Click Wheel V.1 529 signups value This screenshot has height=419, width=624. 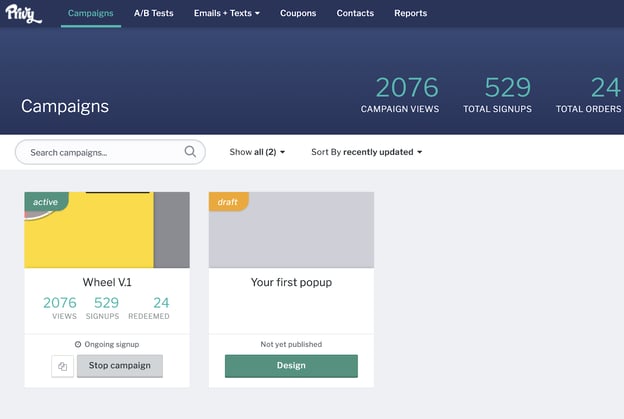[x=106, y=303]
